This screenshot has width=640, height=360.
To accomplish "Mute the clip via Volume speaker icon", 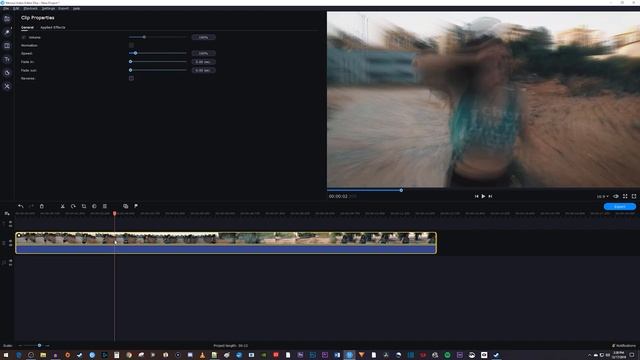I will (x=24, y=37).
